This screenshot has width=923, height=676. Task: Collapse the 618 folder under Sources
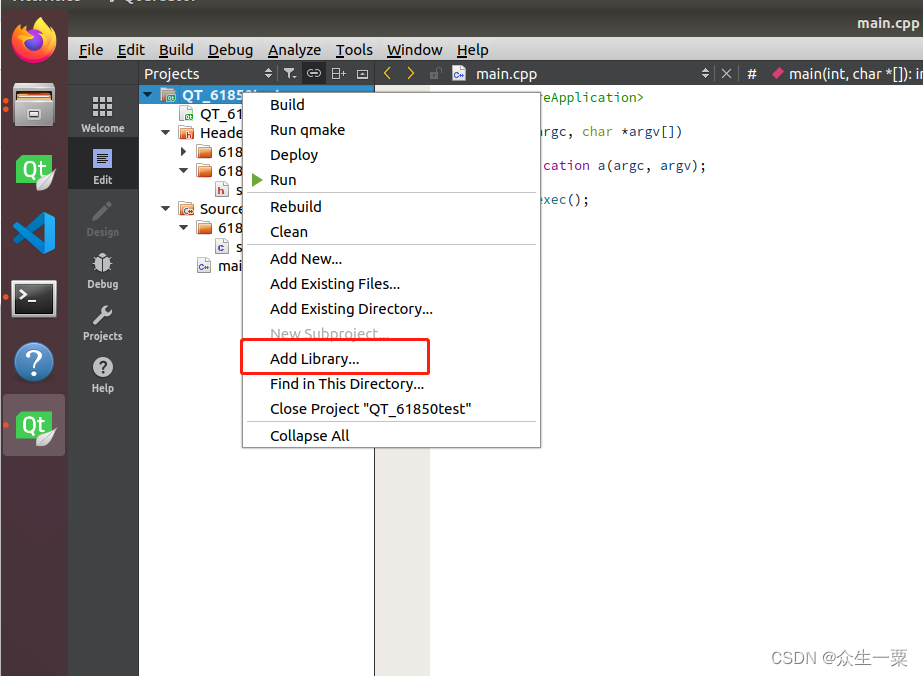pyautogui.click(x=184, y=227)
